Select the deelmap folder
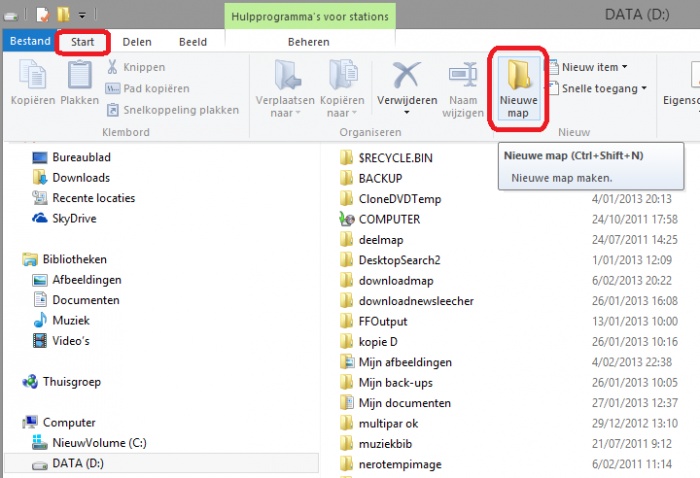700x478 pixels. (x=371, y=240)
